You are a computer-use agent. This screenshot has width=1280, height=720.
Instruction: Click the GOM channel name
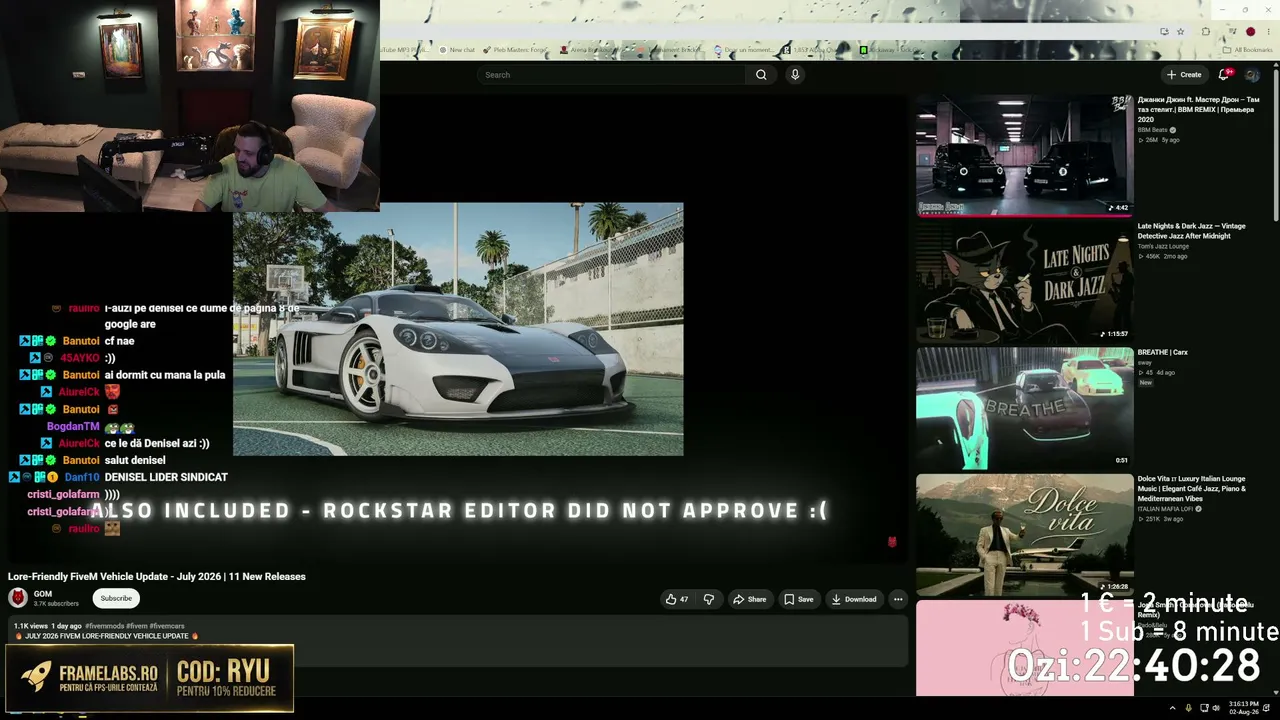point(43,594)
